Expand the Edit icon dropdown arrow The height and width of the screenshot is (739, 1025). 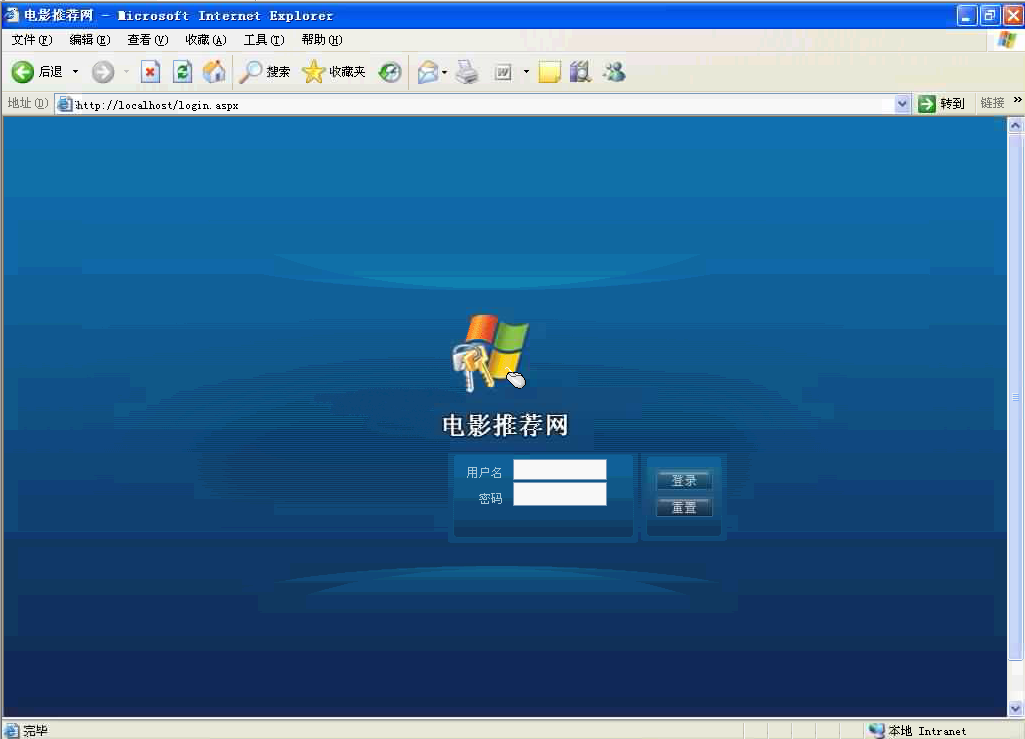(x=526, y=72)
